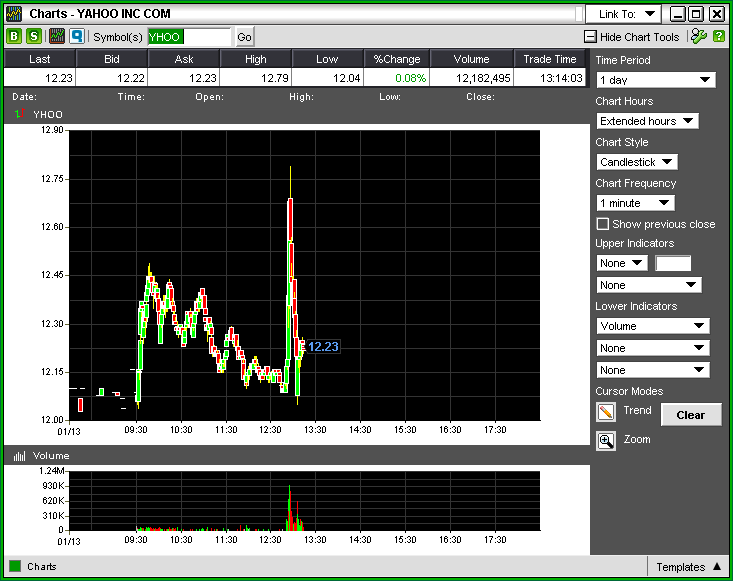Click the green S sell icon
The image size is (733, 581).
pyautogui.click(x=34, y=36)
